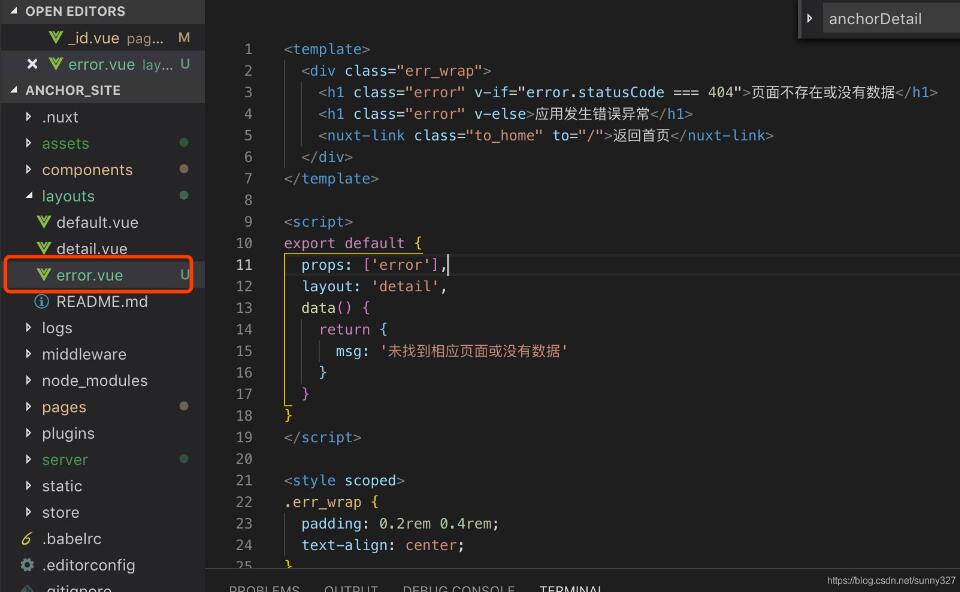
Task: Click line number 1 in the gutter
Action: coord(248,49)
